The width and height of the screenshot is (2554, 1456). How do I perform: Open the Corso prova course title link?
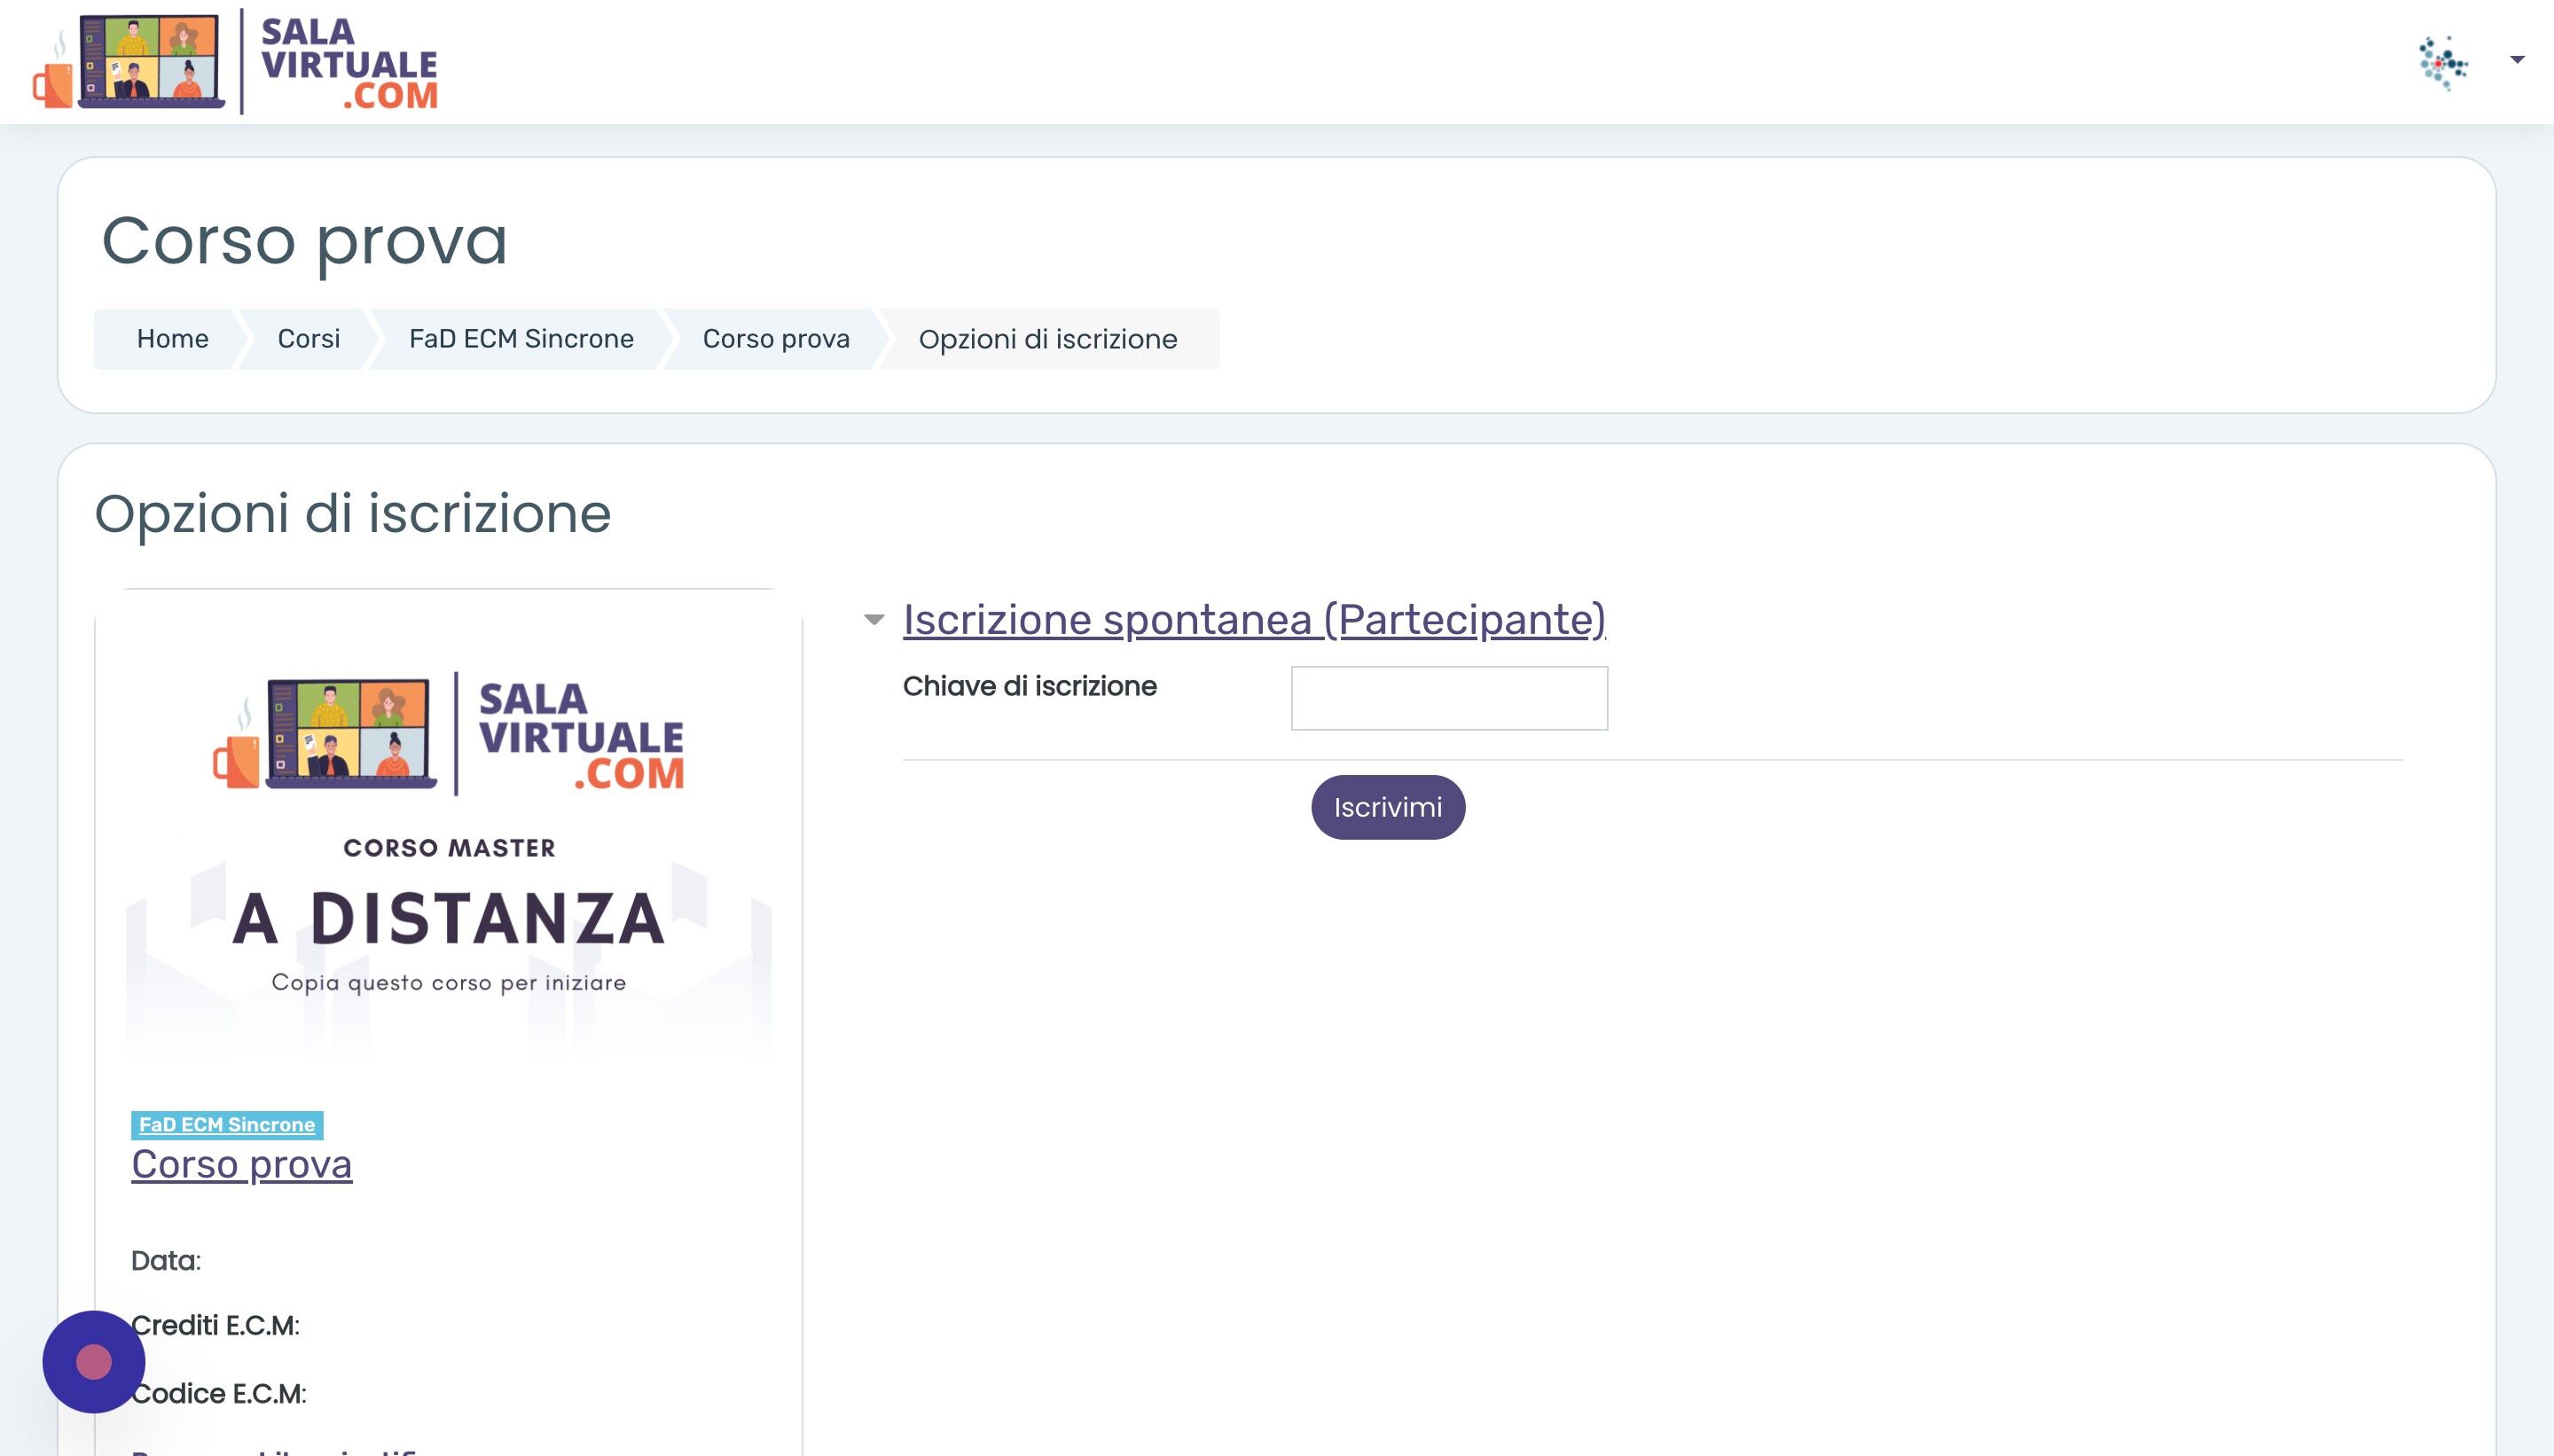point(241,1164)
